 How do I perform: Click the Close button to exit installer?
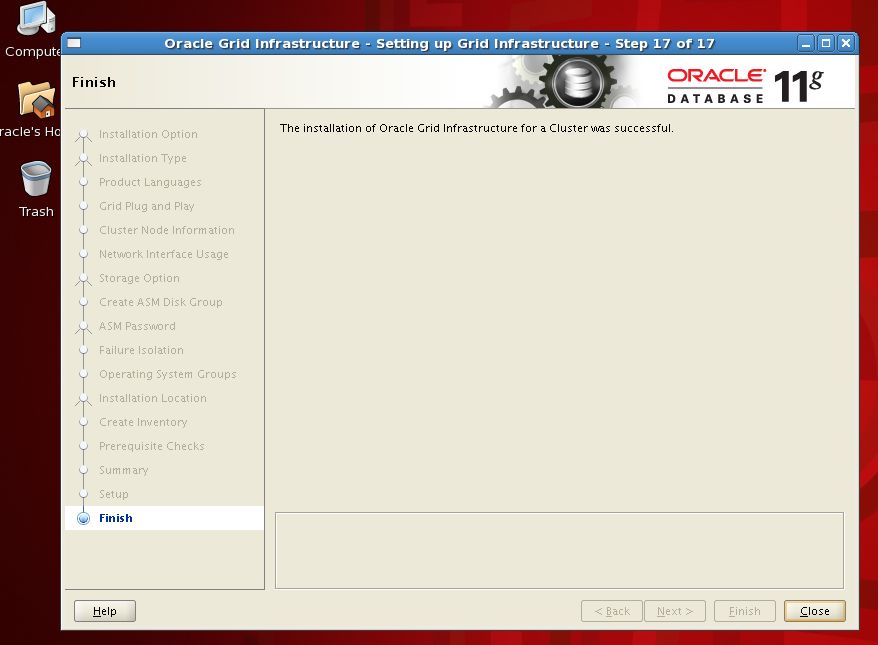(x=814, y=611)
